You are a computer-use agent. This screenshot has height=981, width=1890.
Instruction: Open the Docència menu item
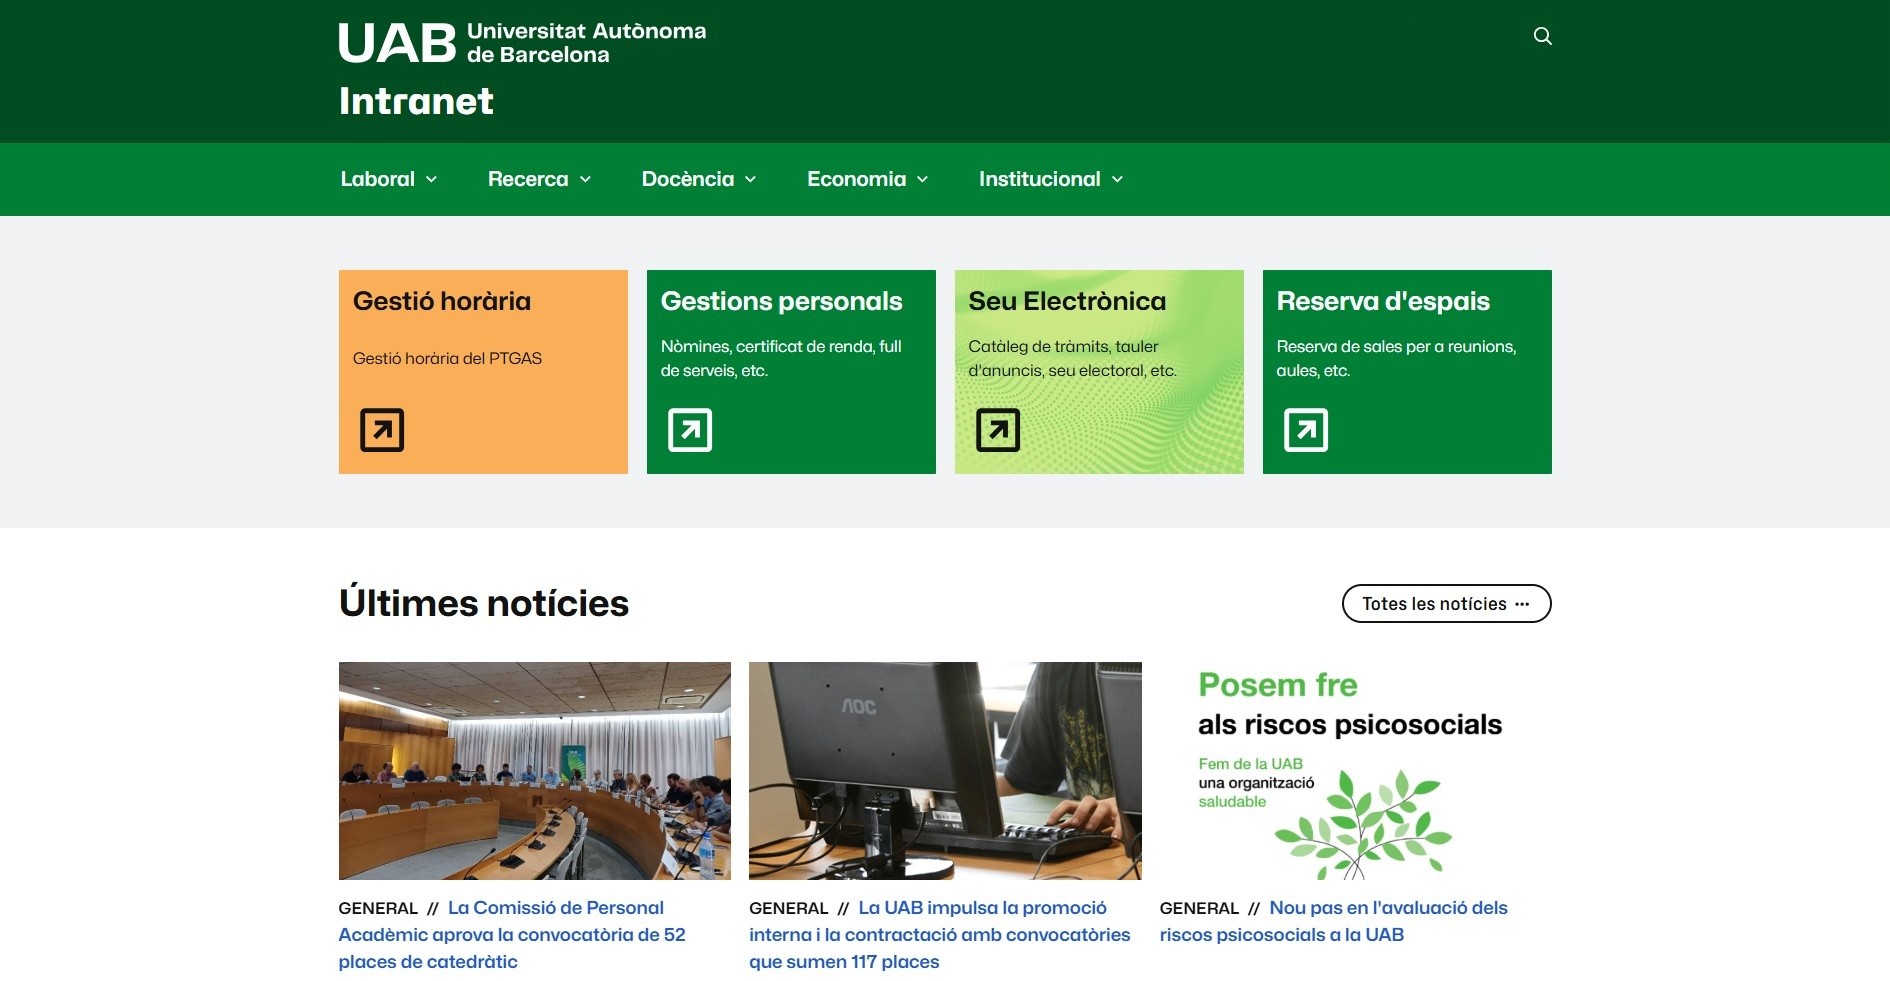[x=688, y=179]
